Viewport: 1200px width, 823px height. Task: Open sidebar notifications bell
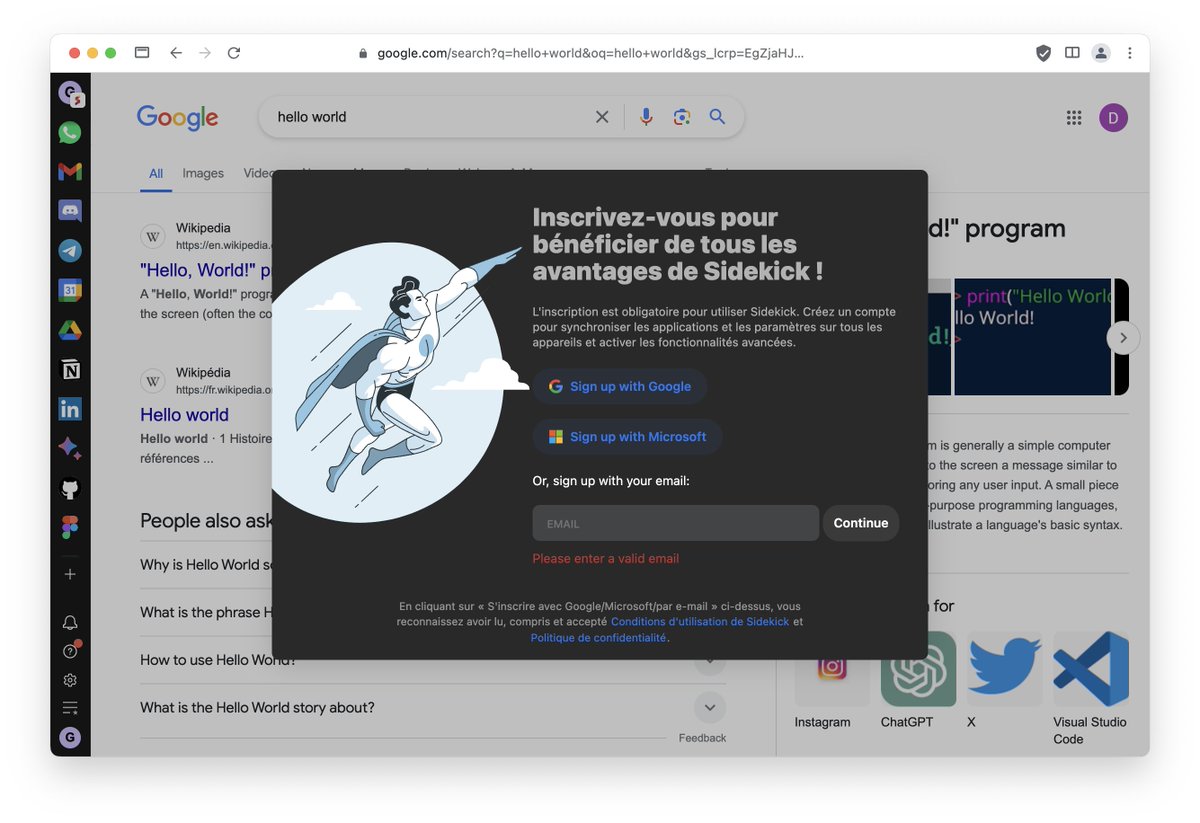[x=69, y=622]
